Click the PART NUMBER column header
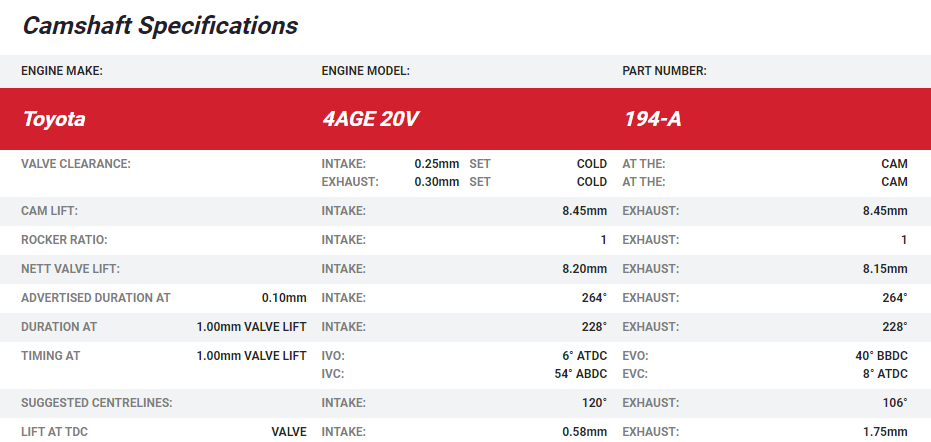 pyautogui.click(x=665, y=71)
